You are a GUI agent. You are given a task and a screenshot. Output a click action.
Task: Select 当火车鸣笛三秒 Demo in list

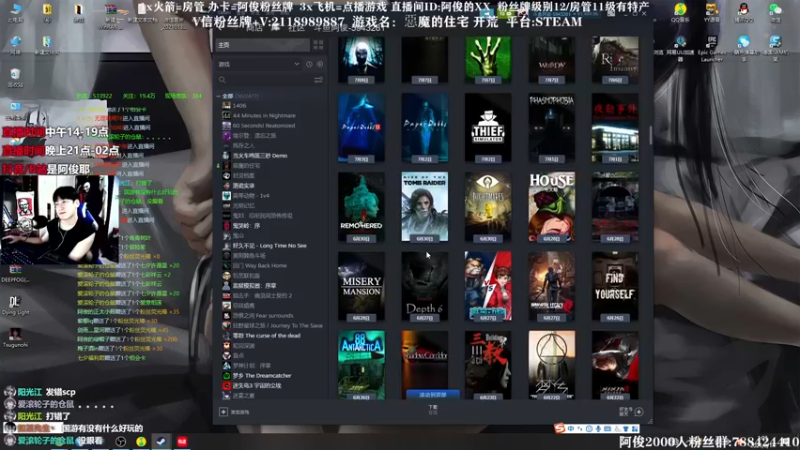pyautogui.click(x=260, y=156)
